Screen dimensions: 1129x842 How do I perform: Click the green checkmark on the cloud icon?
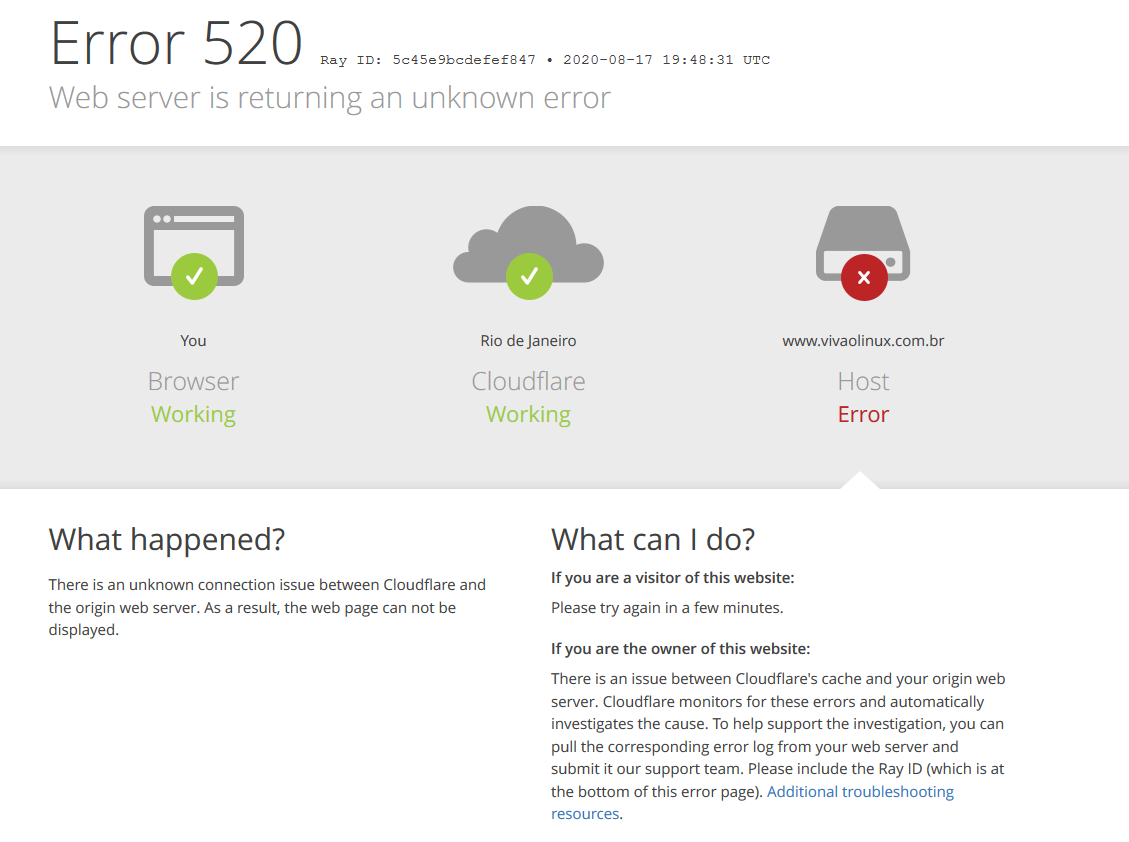coord(529,277)
